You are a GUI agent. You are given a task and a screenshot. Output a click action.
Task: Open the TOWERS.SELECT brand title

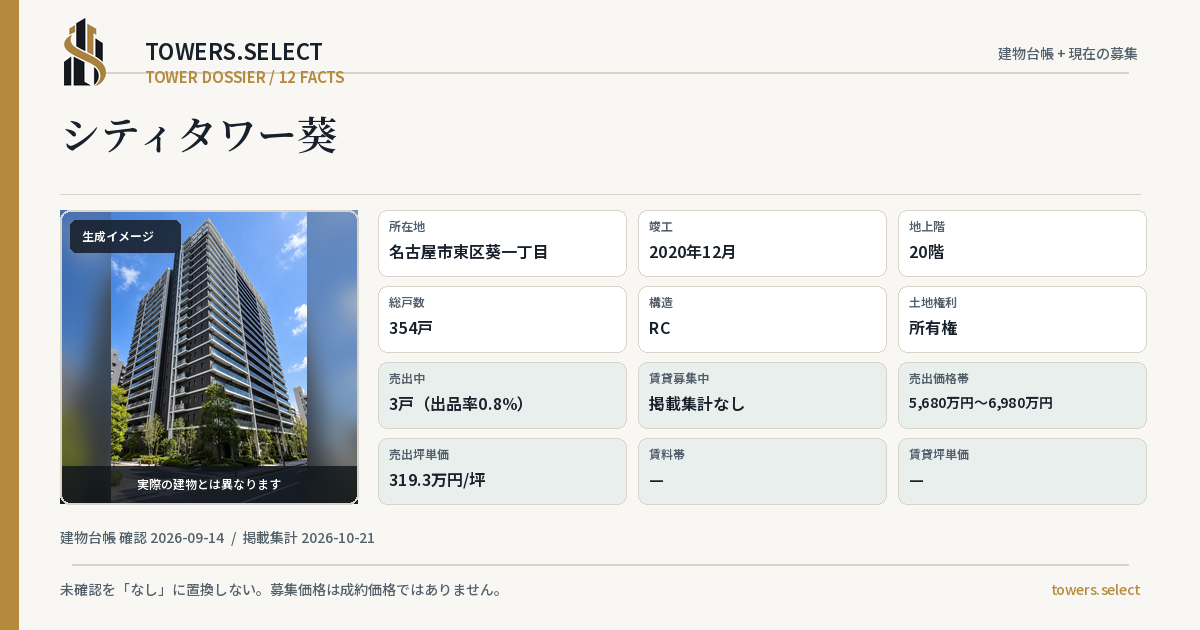(x=234, y=52)
